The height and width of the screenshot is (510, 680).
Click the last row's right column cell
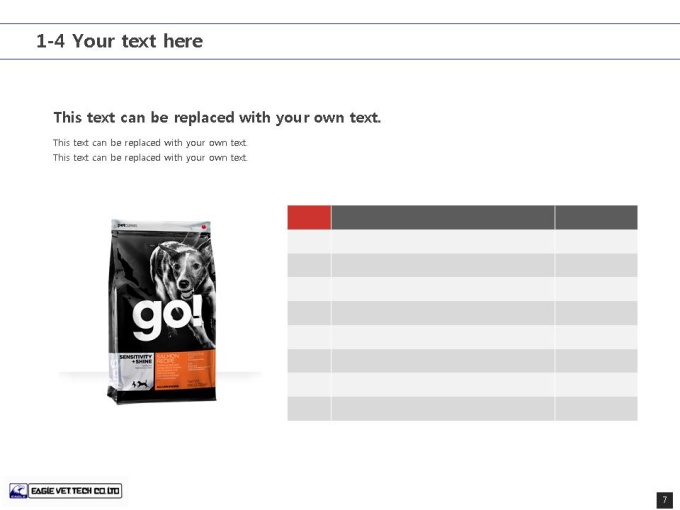click(x=596, y=409)
